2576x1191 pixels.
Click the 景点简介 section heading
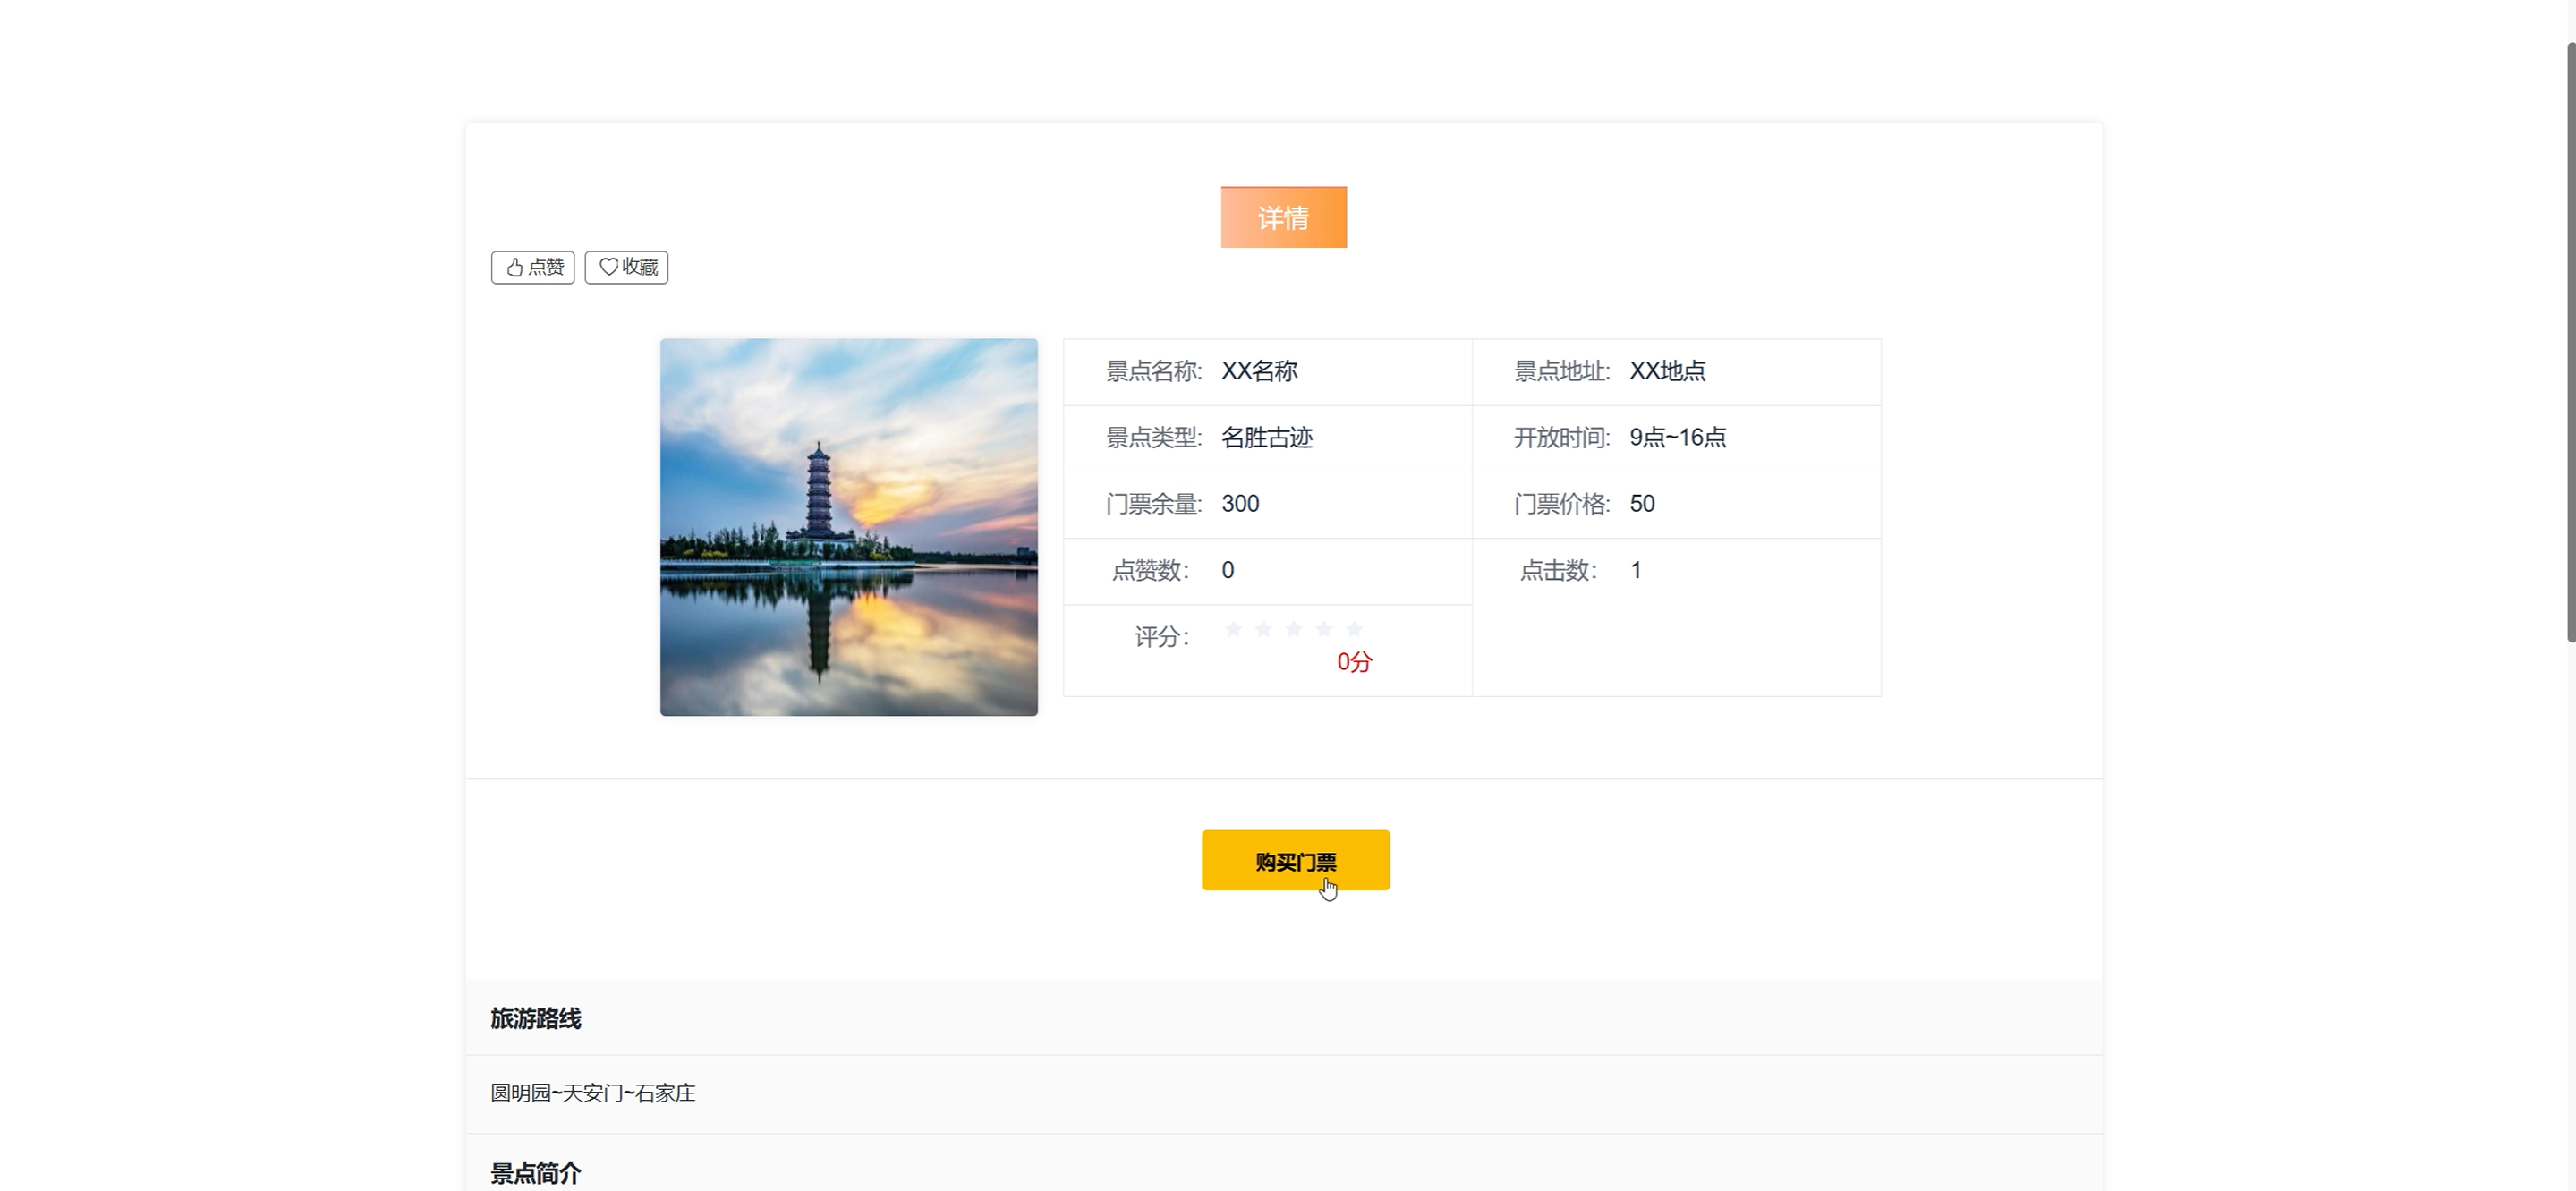coord(535,1172)
